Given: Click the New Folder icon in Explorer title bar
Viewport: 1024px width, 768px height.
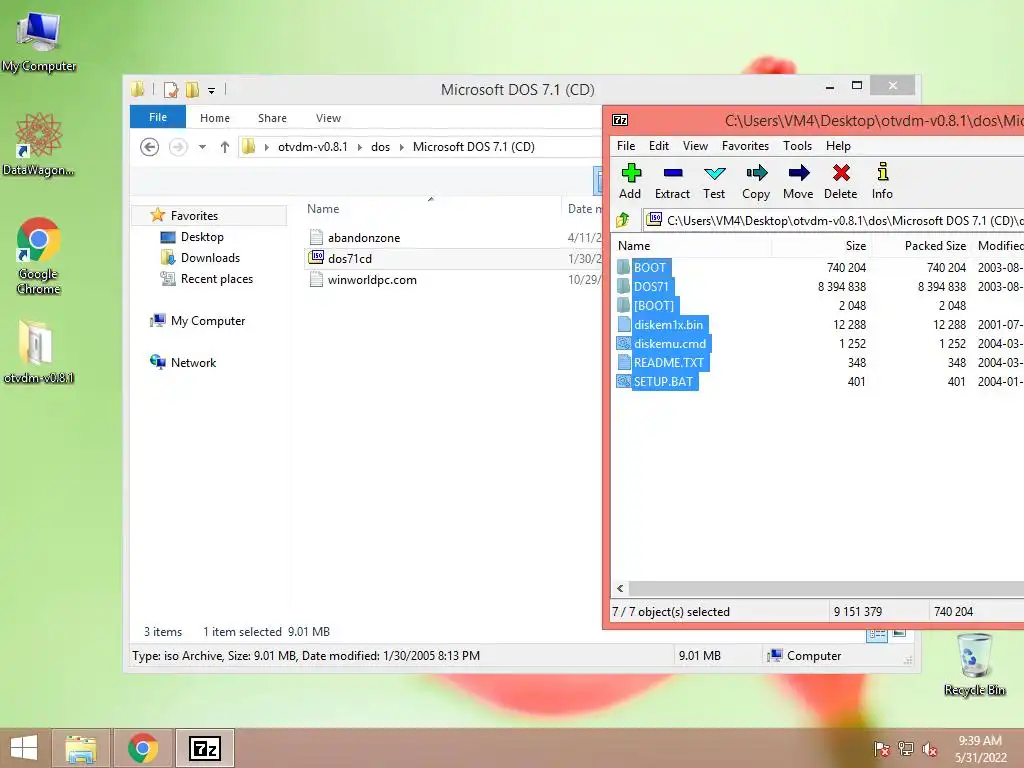Looking at the screenshot, I should point(192,89).
